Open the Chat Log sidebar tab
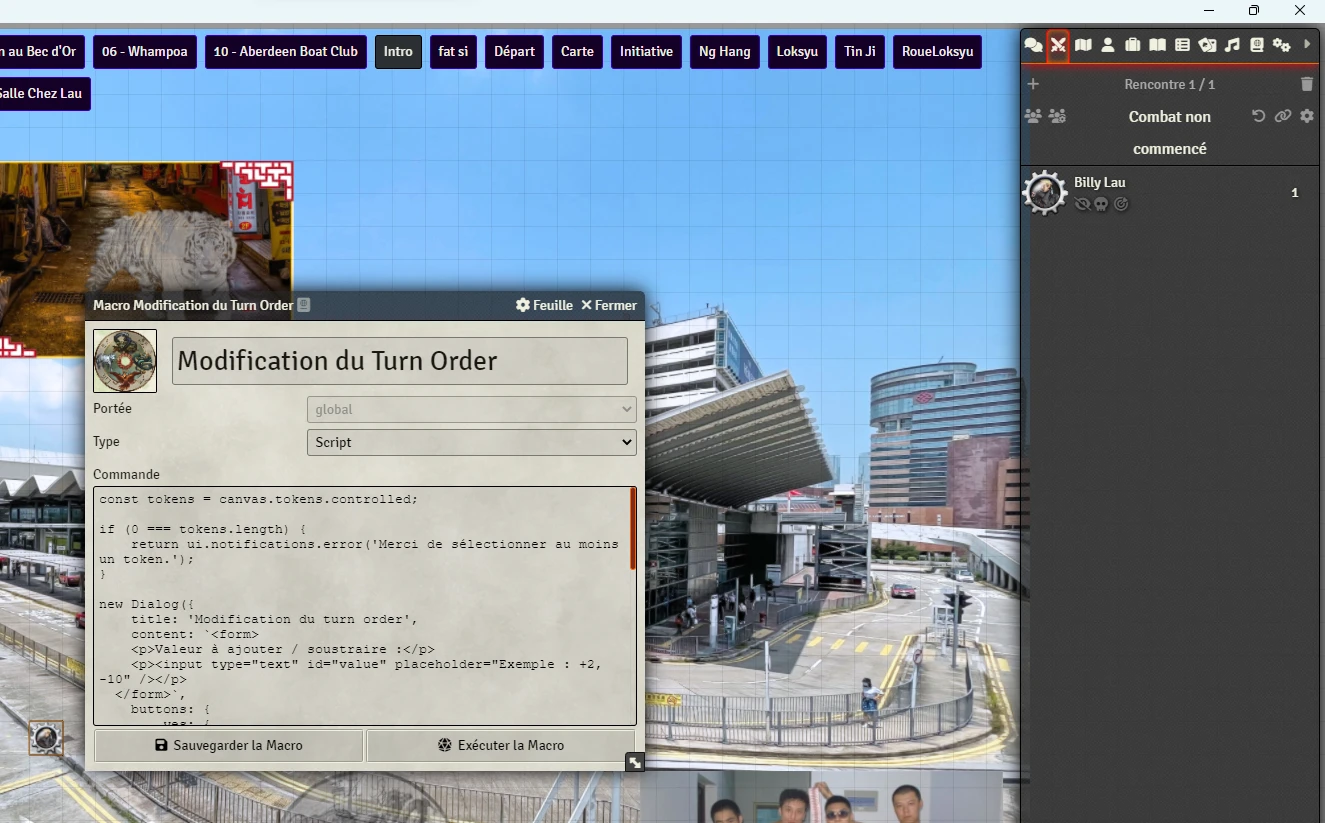This screenshot has height=823, width=1325. 1033,45
